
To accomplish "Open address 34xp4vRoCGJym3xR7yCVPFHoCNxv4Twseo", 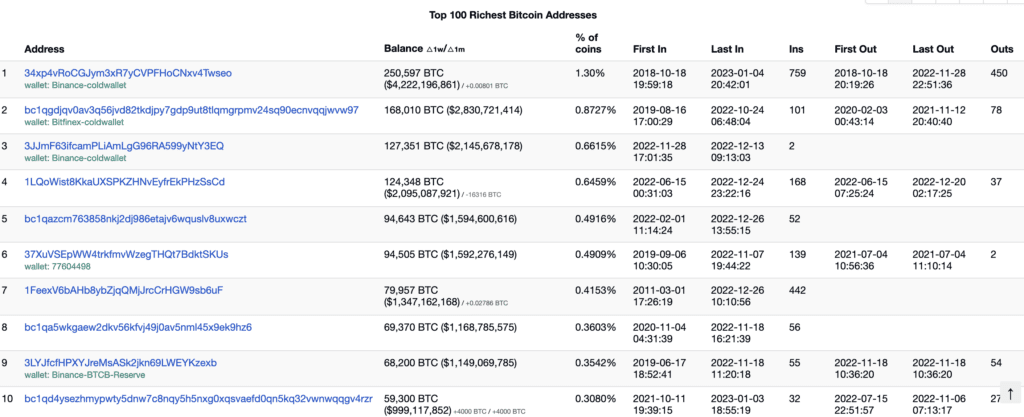I will coord(128,73).
